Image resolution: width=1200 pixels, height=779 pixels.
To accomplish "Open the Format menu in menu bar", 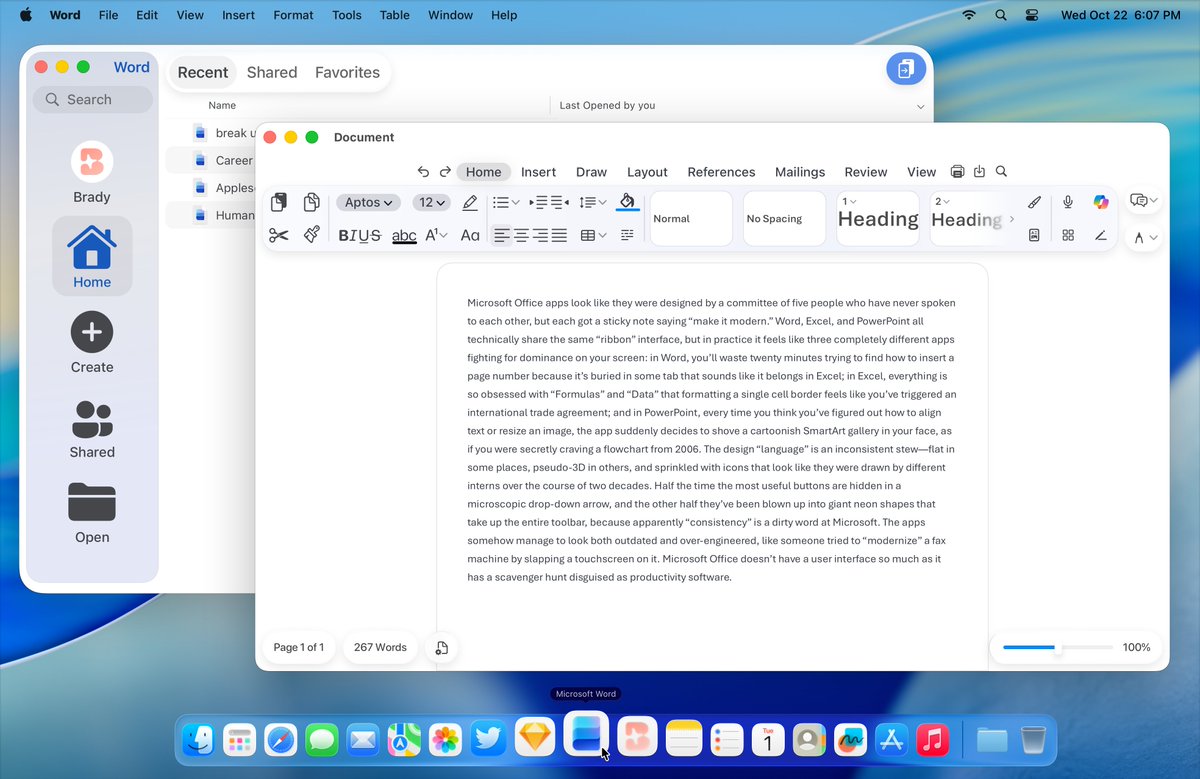I will [293, 15].
